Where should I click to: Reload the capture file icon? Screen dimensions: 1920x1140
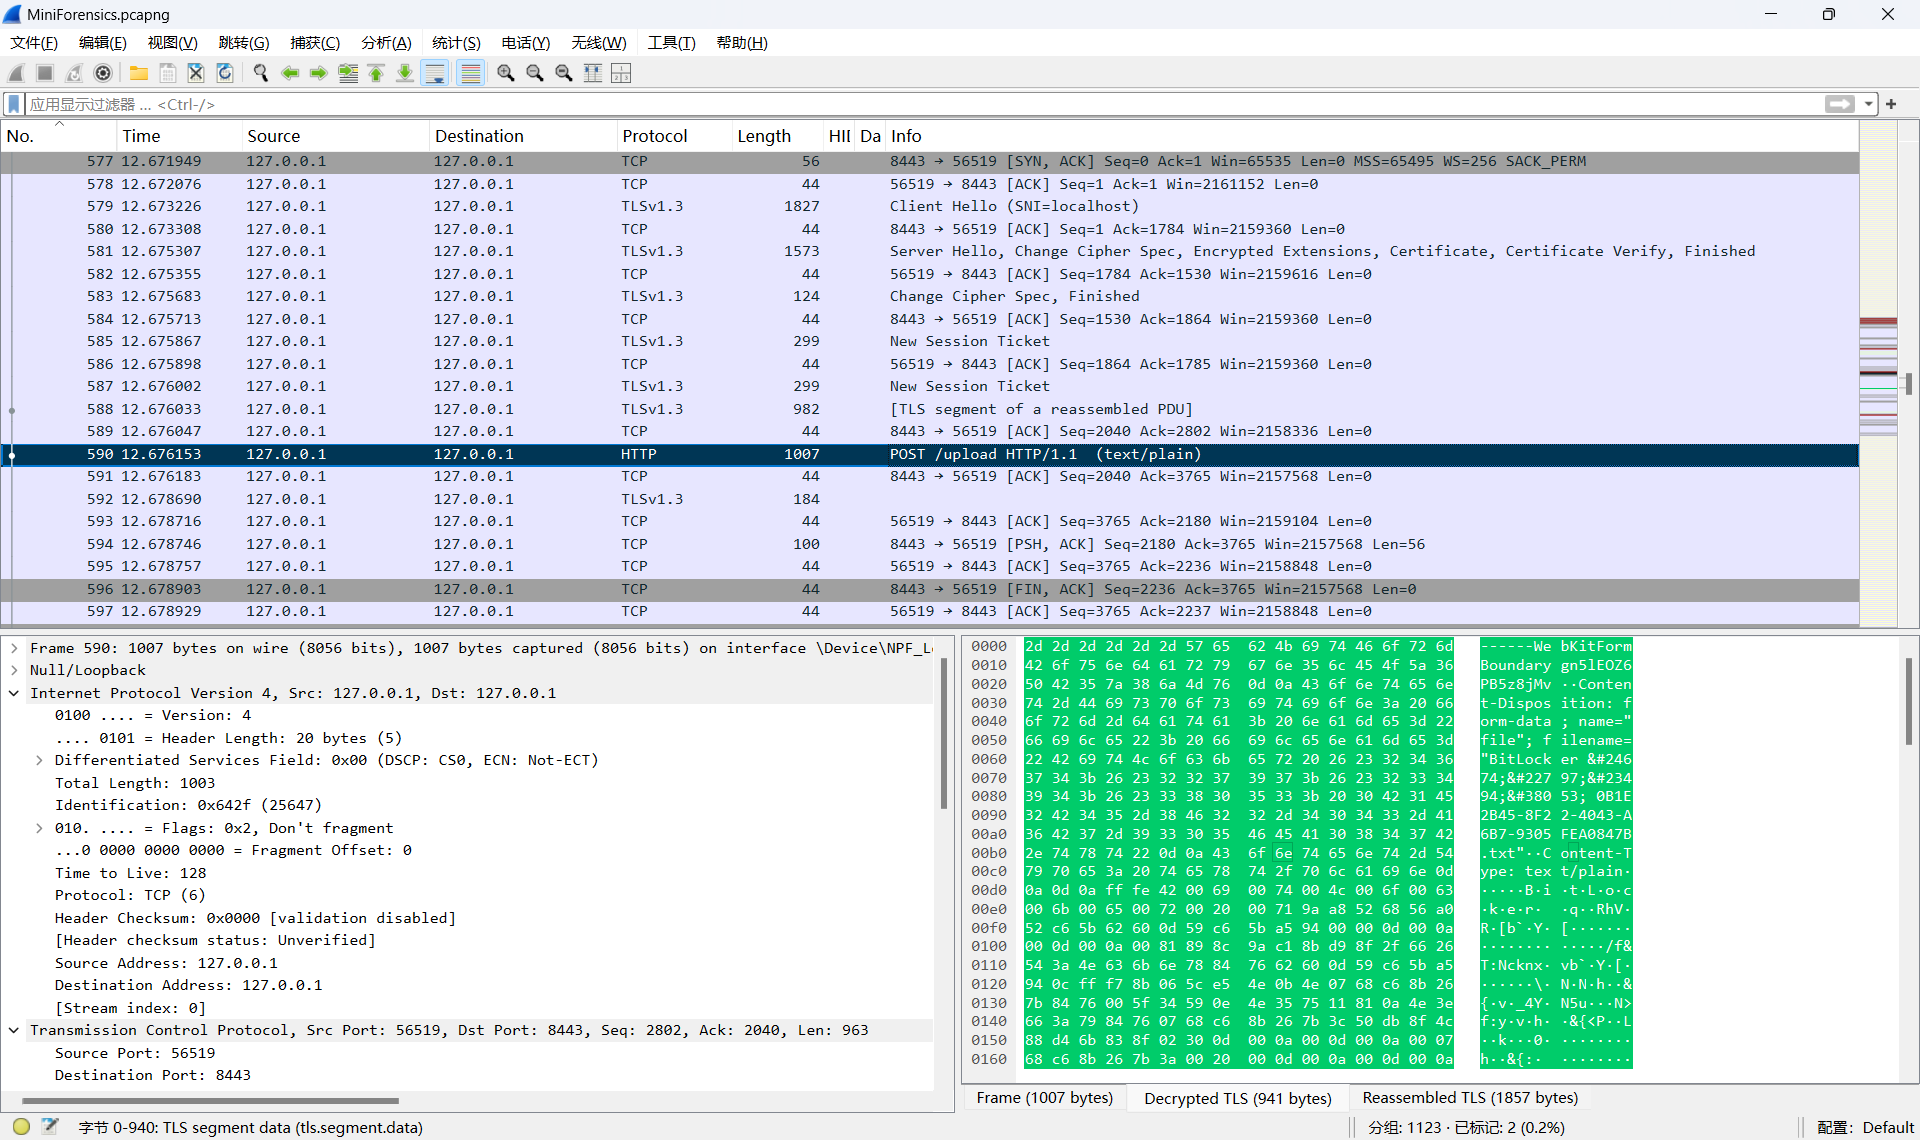click(225, 73)
